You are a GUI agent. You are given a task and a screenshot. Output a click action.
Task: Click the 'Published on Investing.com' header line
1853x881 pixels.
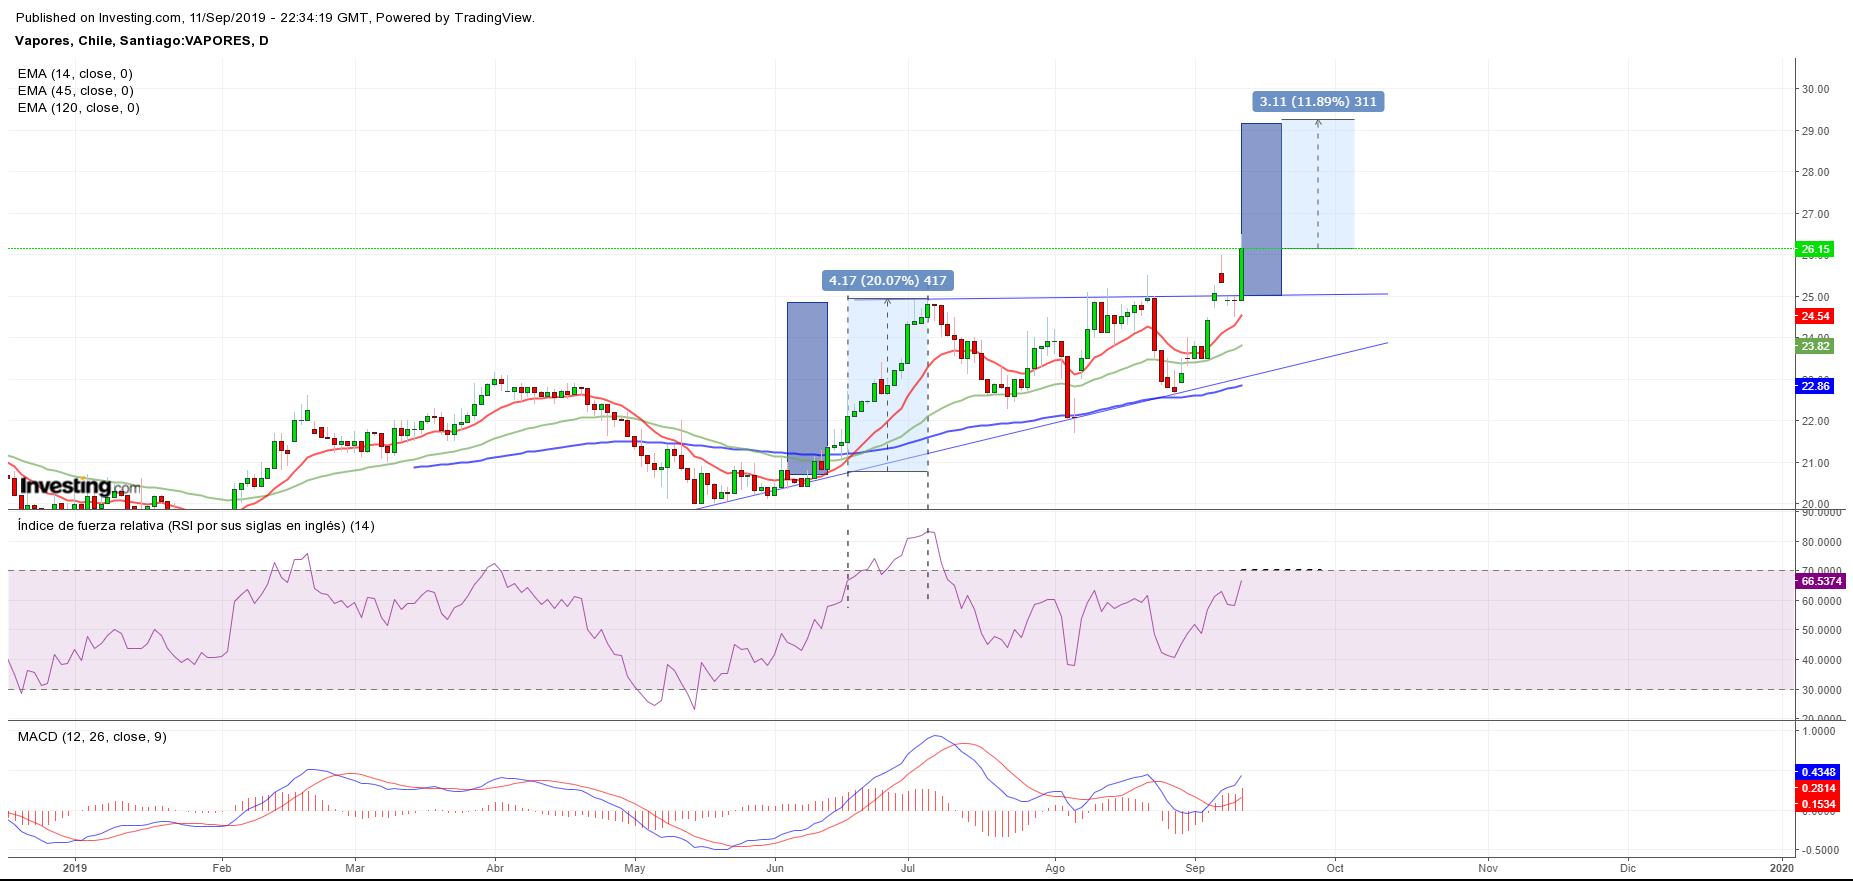pyautogui.click(x=275, y=17)
